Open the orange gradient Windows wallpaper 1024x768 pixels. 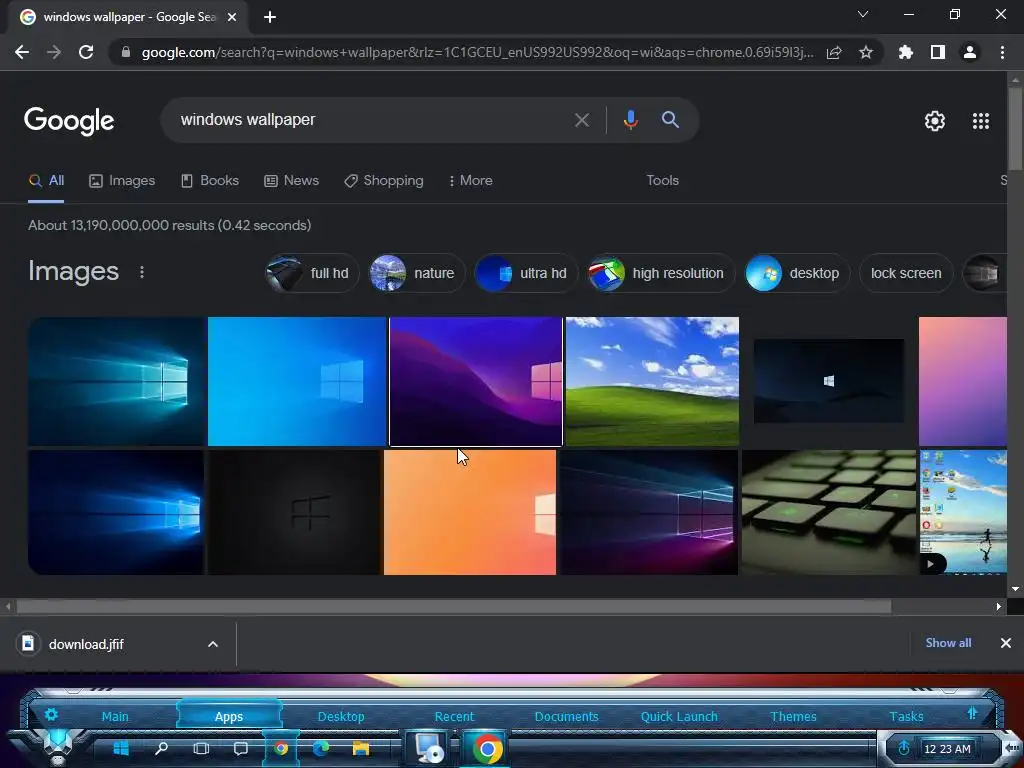click(x=470, y=513)
